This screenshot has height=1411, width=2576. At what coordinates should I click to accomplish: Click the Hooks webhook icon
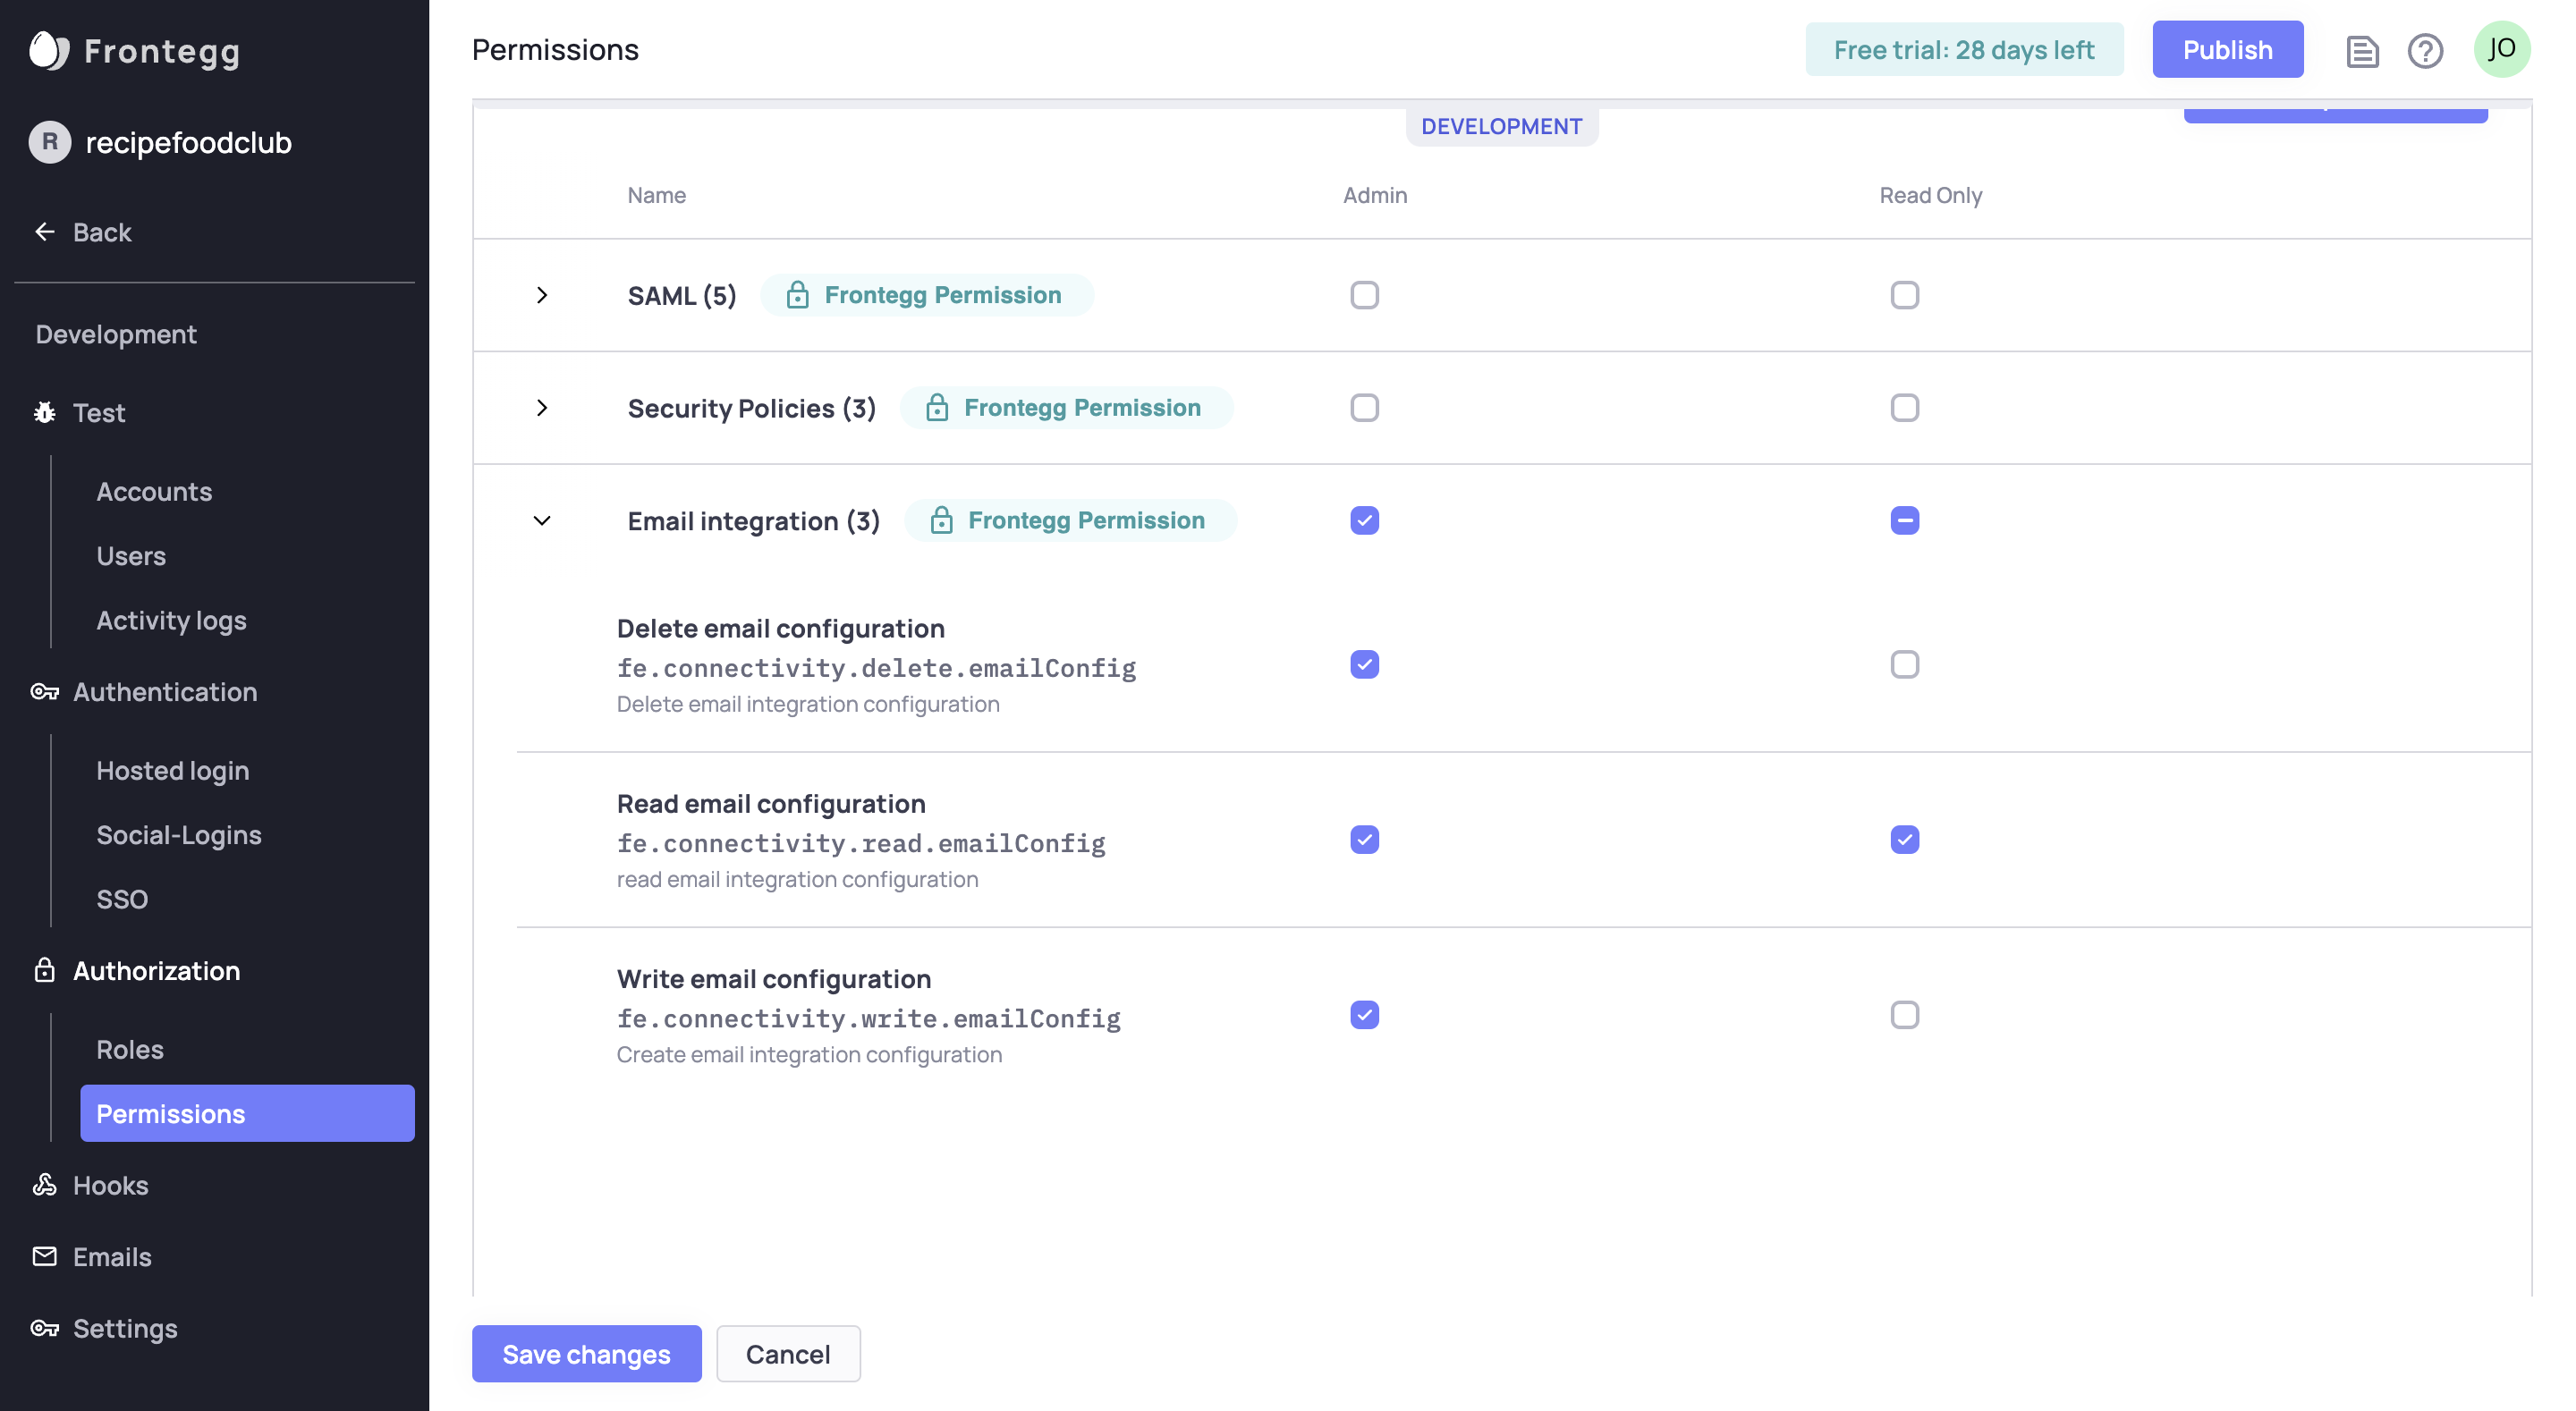point(45,1185)
